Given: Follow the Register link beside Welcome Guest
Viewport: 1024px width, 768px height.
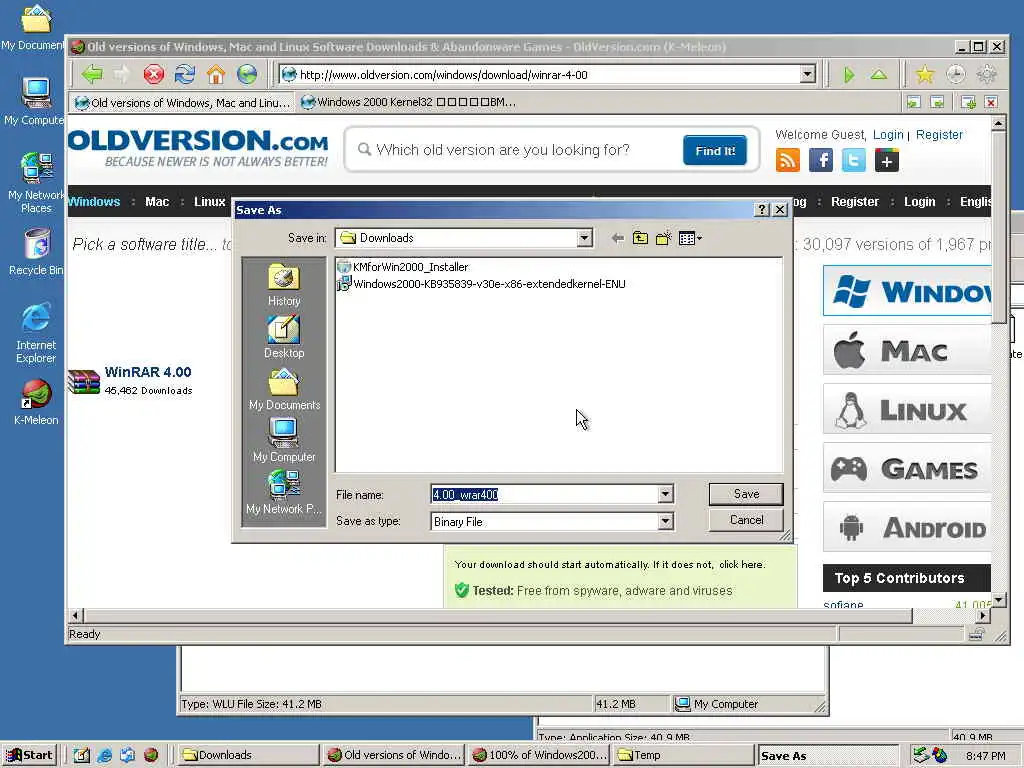Looking at the screenshot, I should pyautogui.click(x=939, y=135).
